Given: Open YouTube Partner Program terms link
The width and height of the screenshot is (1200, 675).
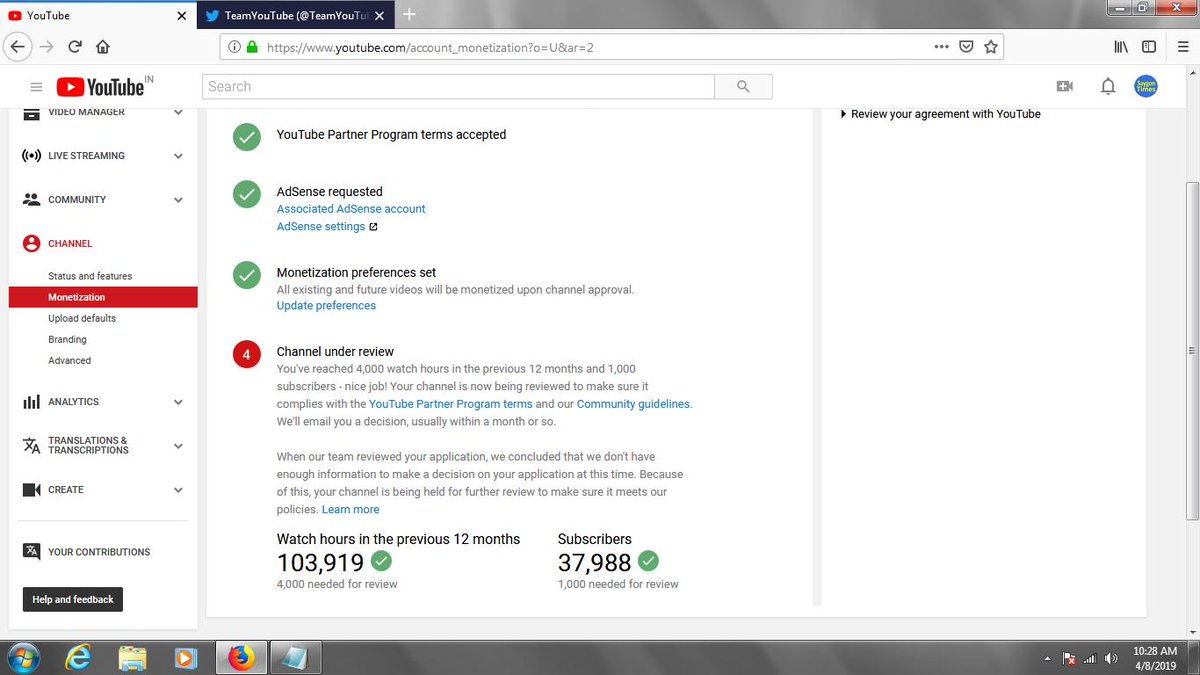Looking at the screenshot, I should (x=451, y=404).
